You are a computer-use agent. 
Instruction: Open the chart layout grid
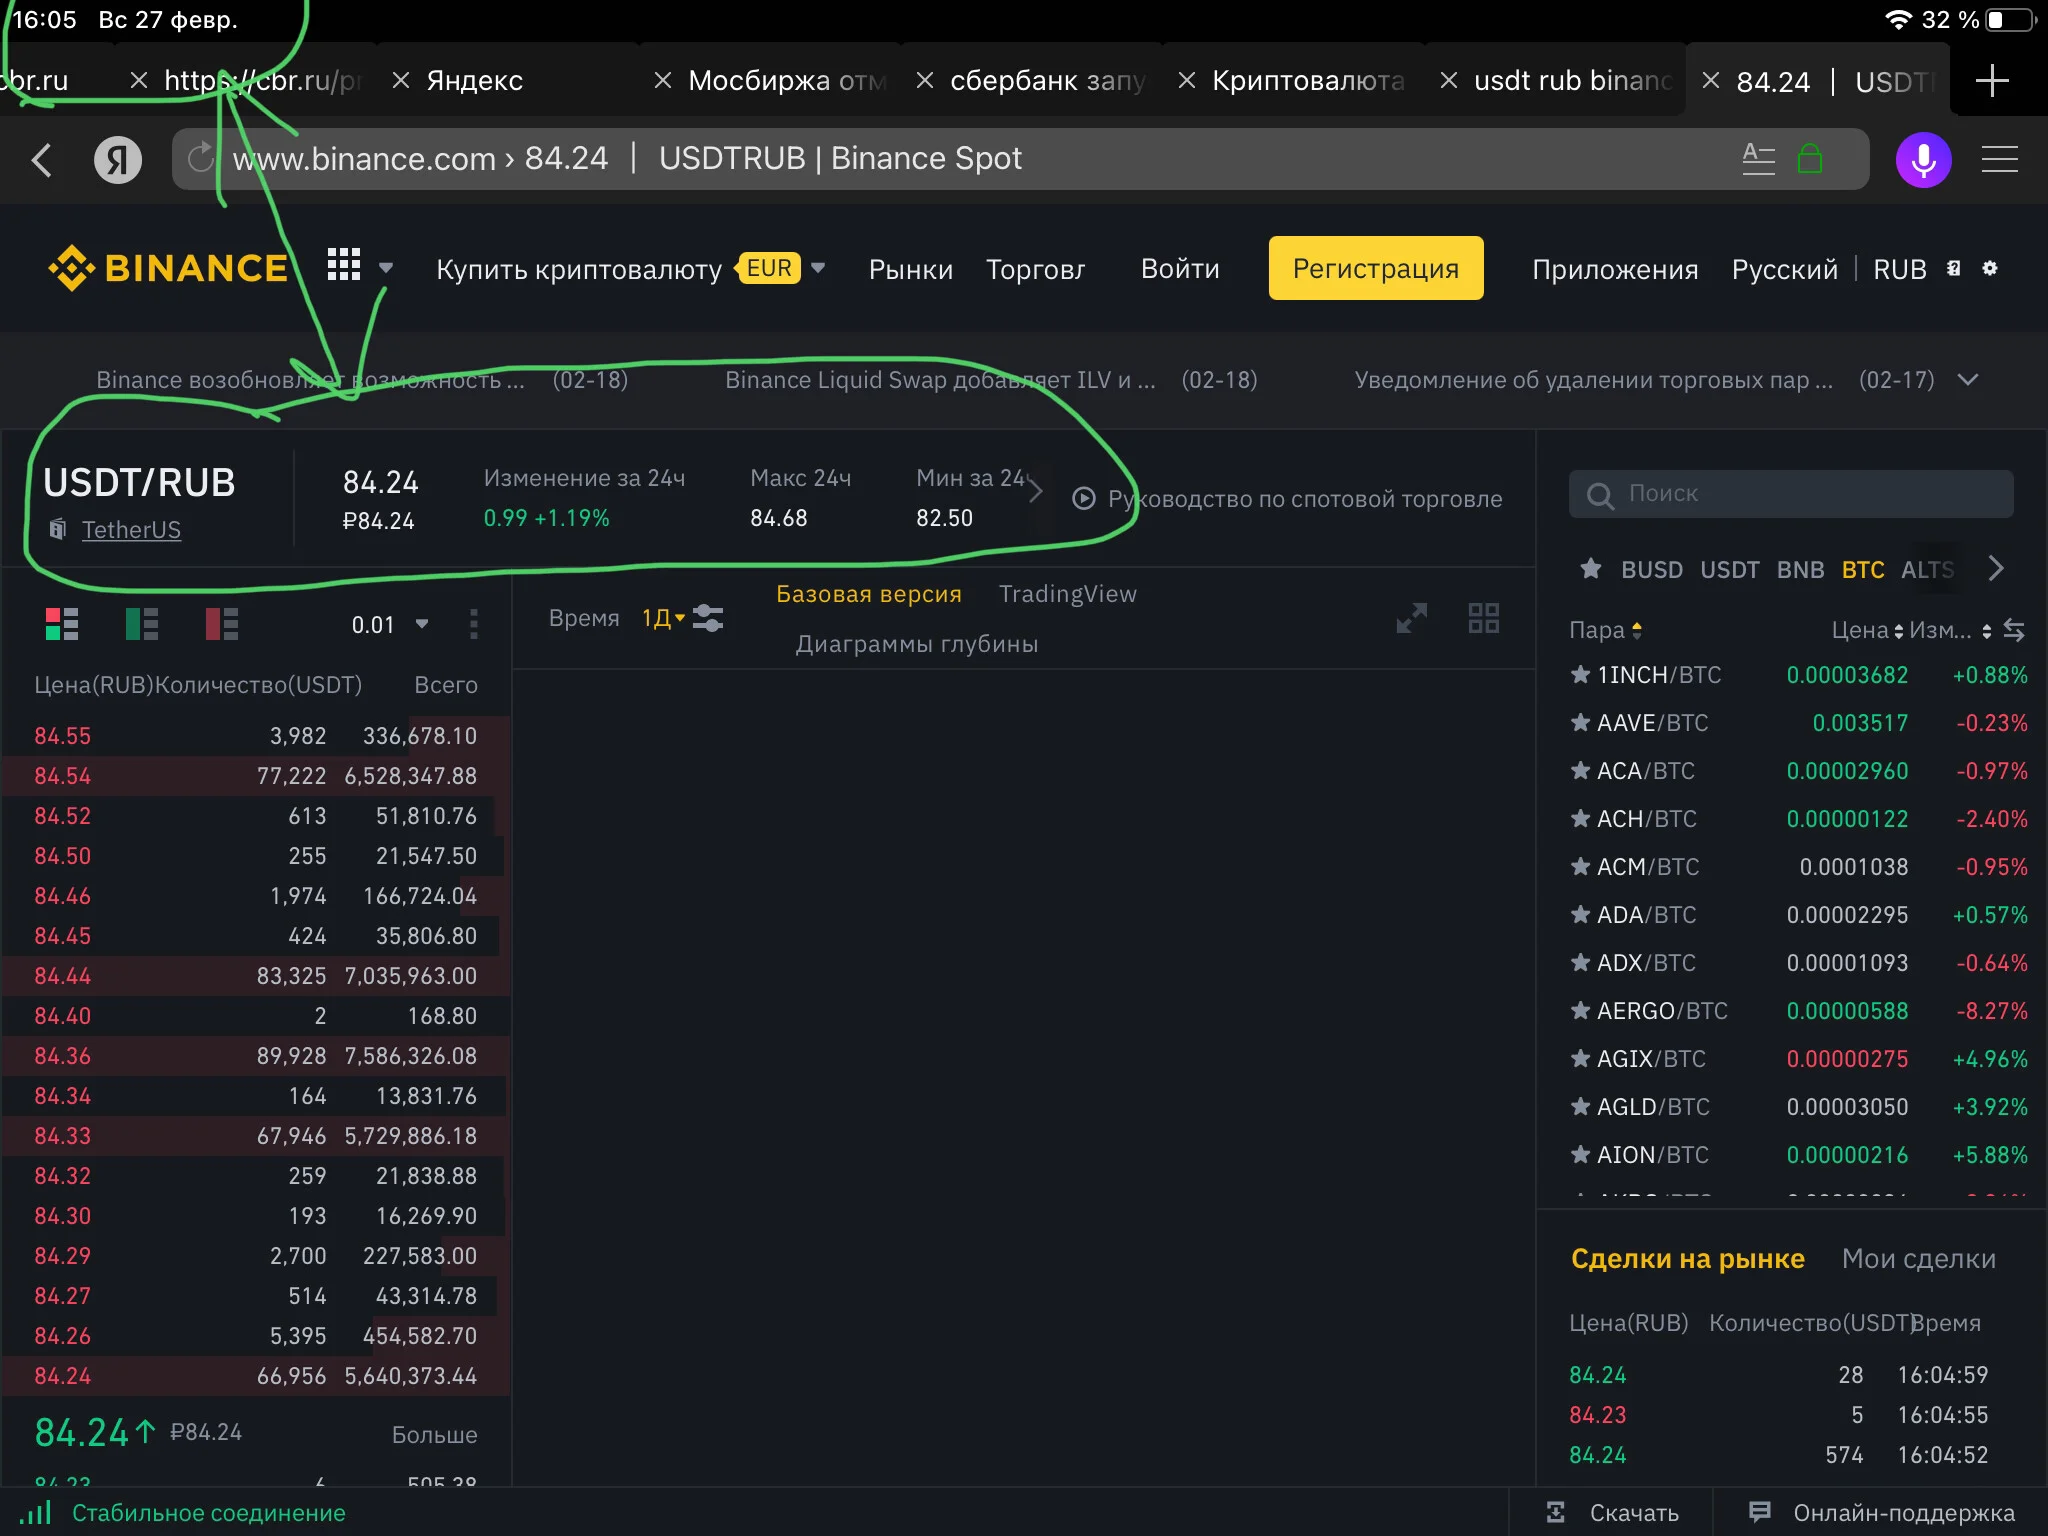click(1483, 618)
